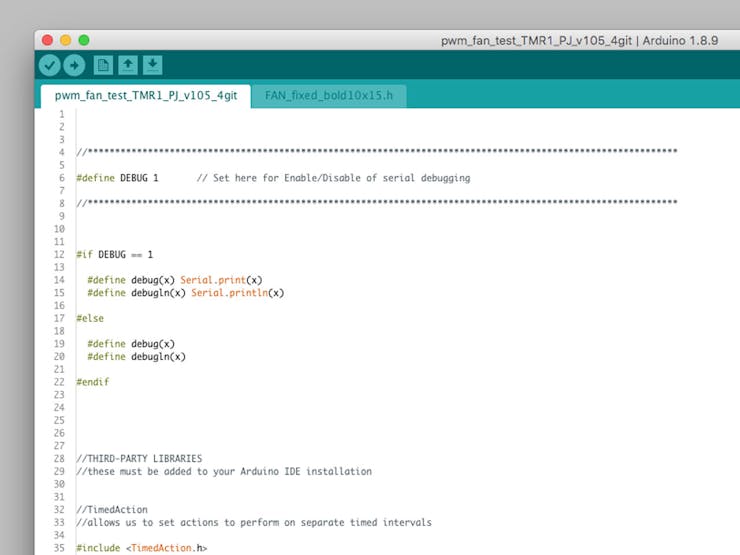Click the asterisk comment divider on line 4

(x=377, y=151)
